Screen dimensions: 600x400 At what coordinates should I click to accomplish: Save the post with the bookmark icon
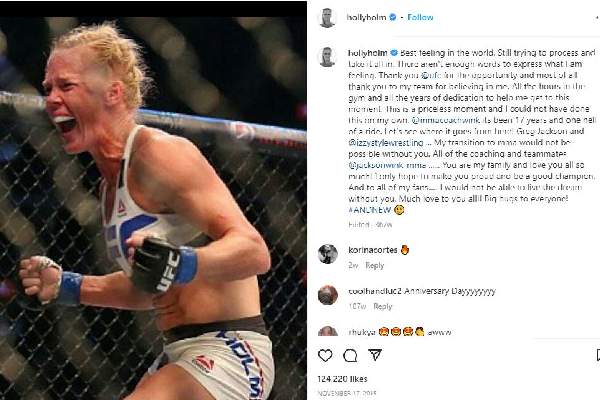point(598,355)
